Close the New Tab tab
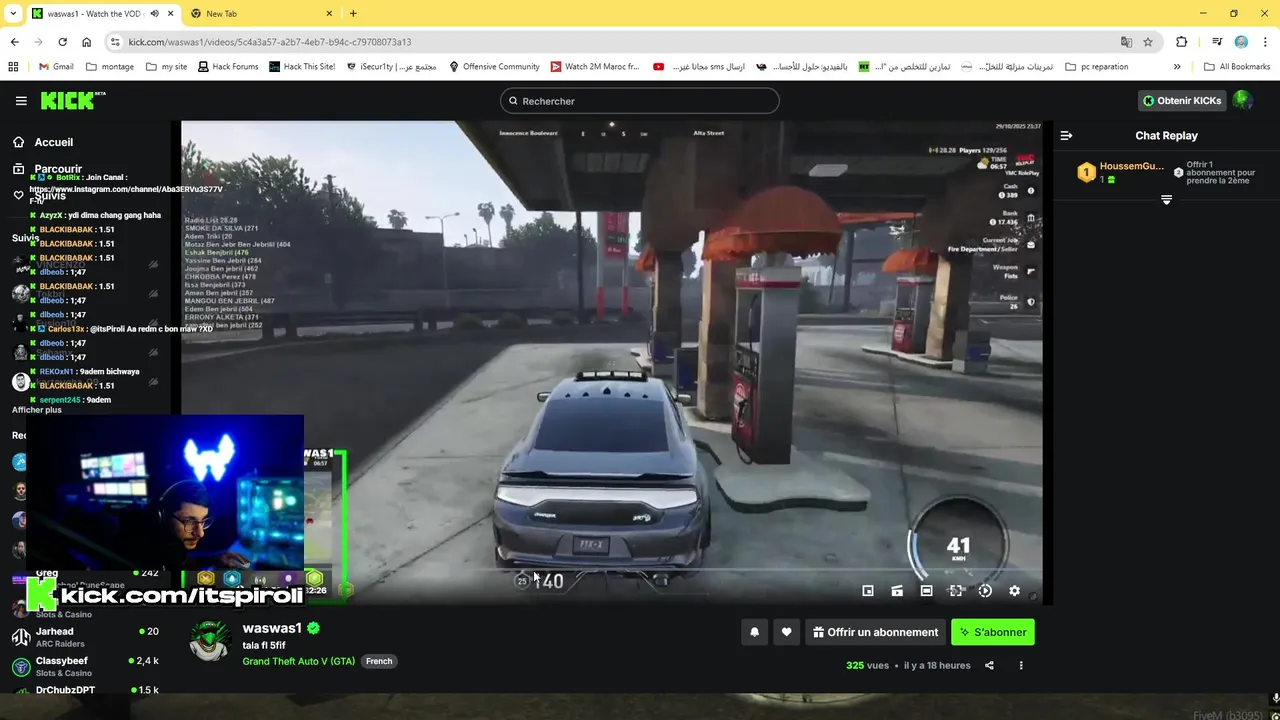Screen dimensions: 1280x720 click(x=328, y=14)
